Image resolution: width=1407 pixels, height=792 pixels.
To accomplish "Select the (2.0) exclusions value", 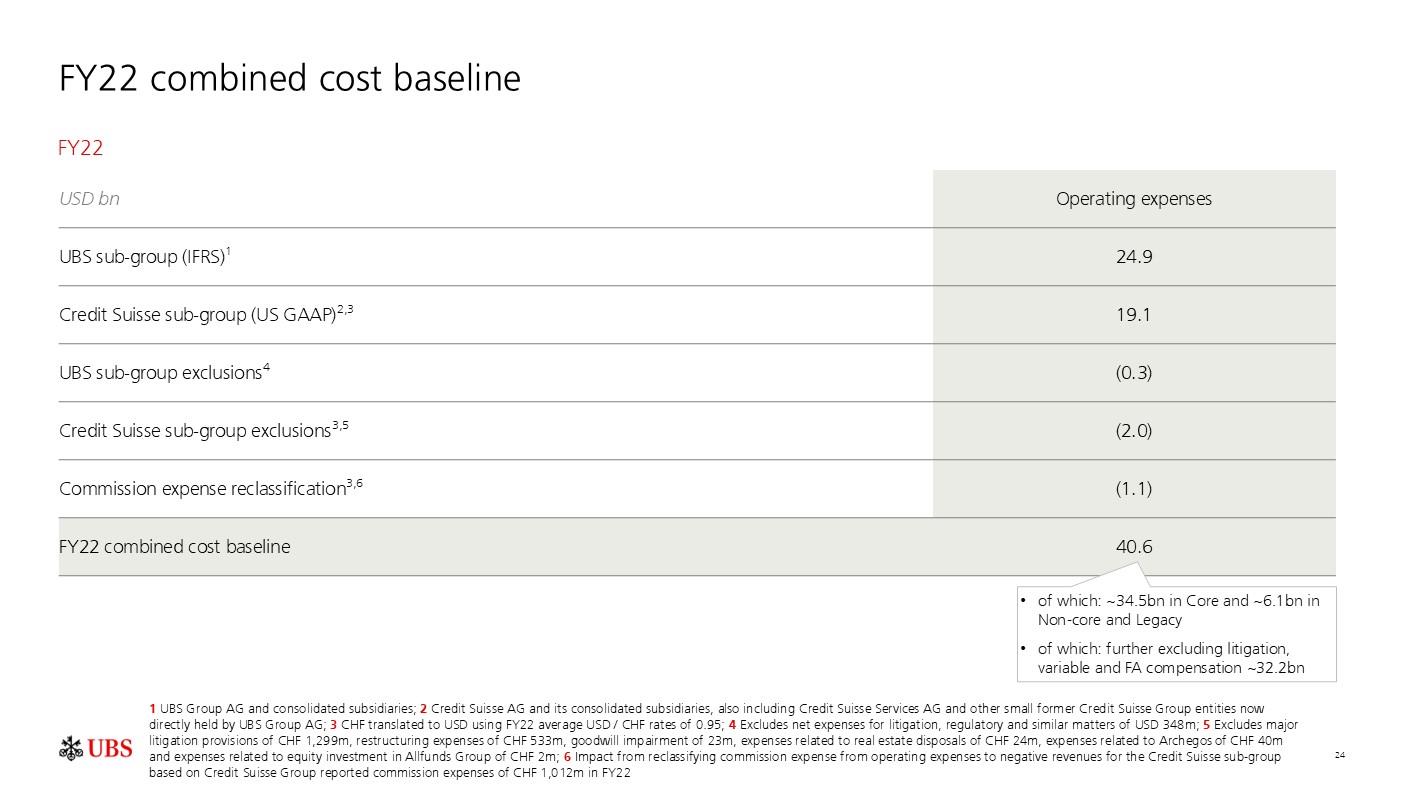I will click(1133, 431).
